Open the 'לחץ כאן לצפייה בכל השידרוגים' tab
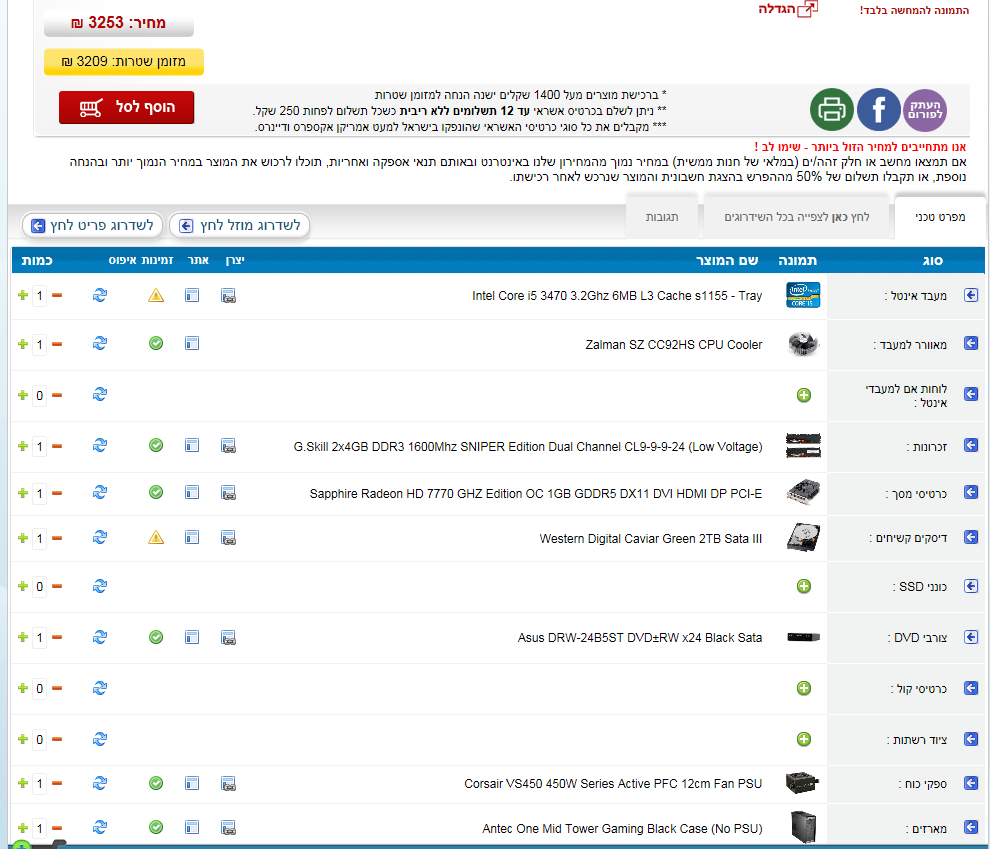The height and width of the screenshot is (849, 990). pyautogui.click(x=797, y=217)
